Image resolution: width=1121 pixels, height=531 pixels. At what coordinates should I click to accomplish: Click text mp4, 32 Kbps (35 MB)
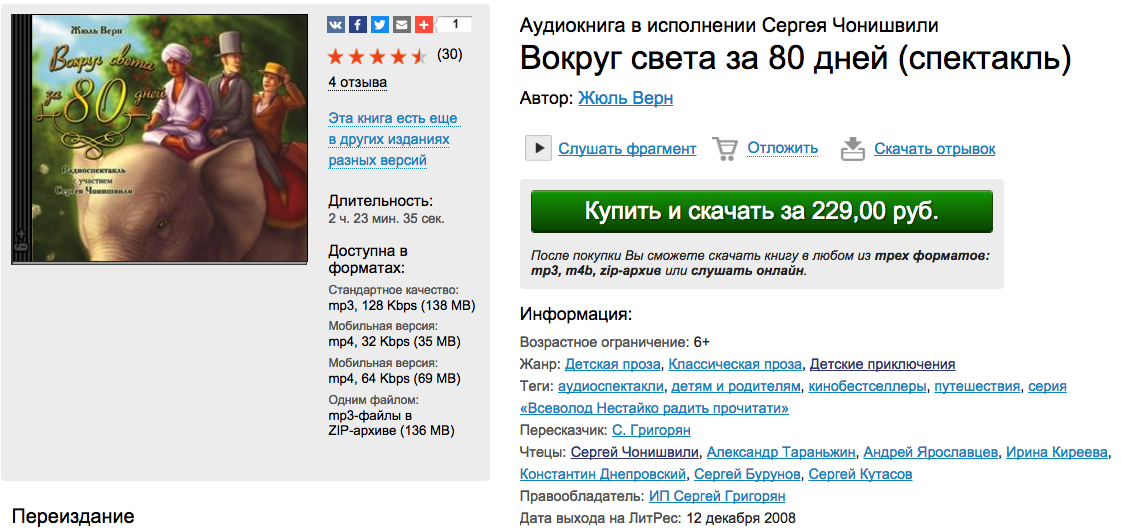(x=394, y=340)
